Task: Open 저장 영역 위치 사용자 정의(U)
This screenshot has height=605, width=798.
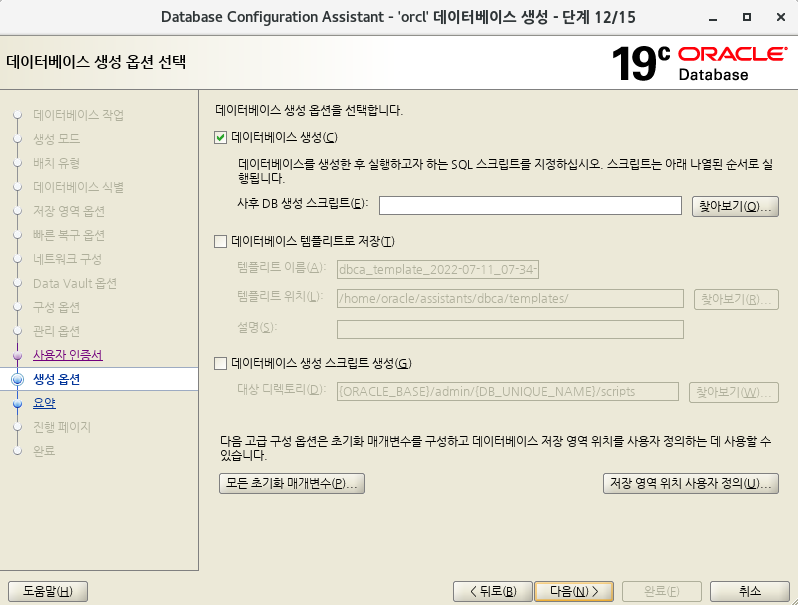Action: point(691,483)
